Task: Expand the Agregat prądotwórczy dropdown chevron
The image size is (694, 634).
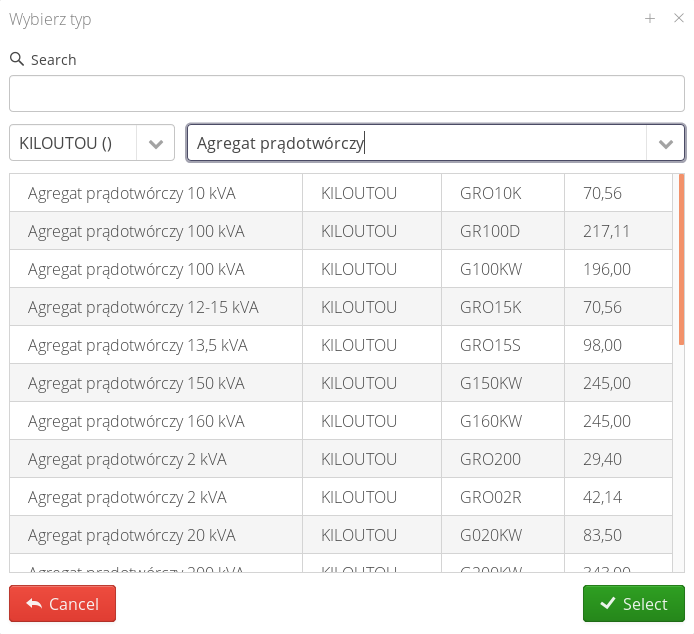Action: point(666,143)
